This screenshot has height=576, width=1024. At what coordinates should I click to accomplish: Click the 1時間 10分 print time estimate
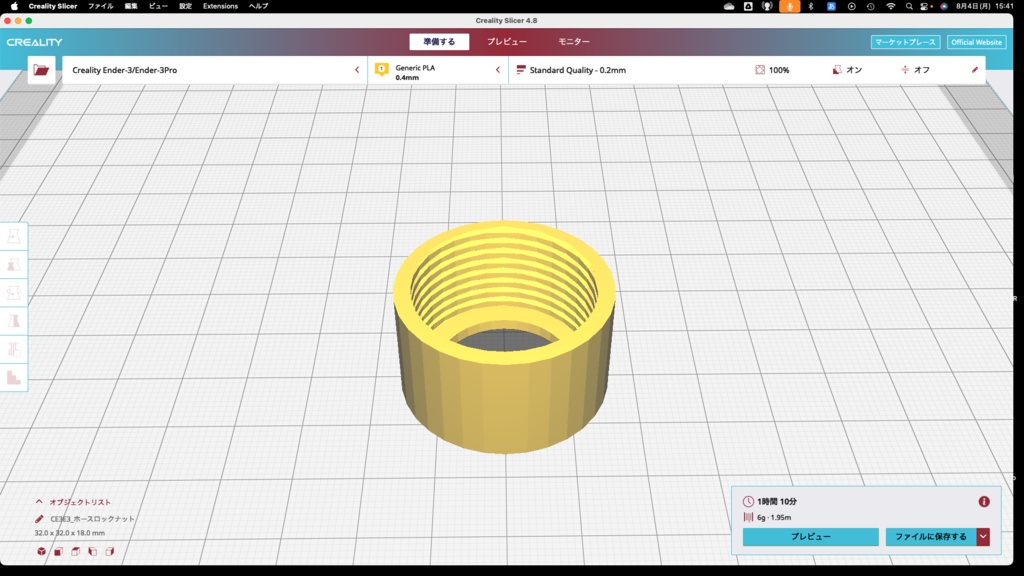tap(777, 502)
